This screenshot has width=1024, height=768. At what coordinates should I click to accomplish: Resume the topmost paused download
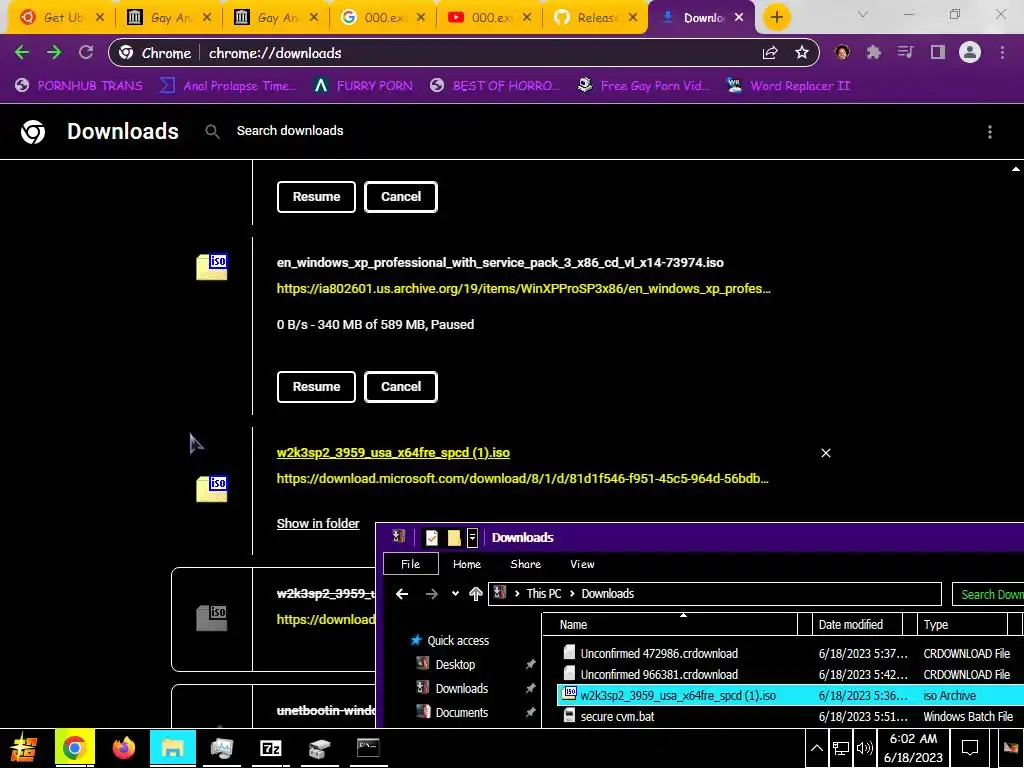click(x=316, y=197)
